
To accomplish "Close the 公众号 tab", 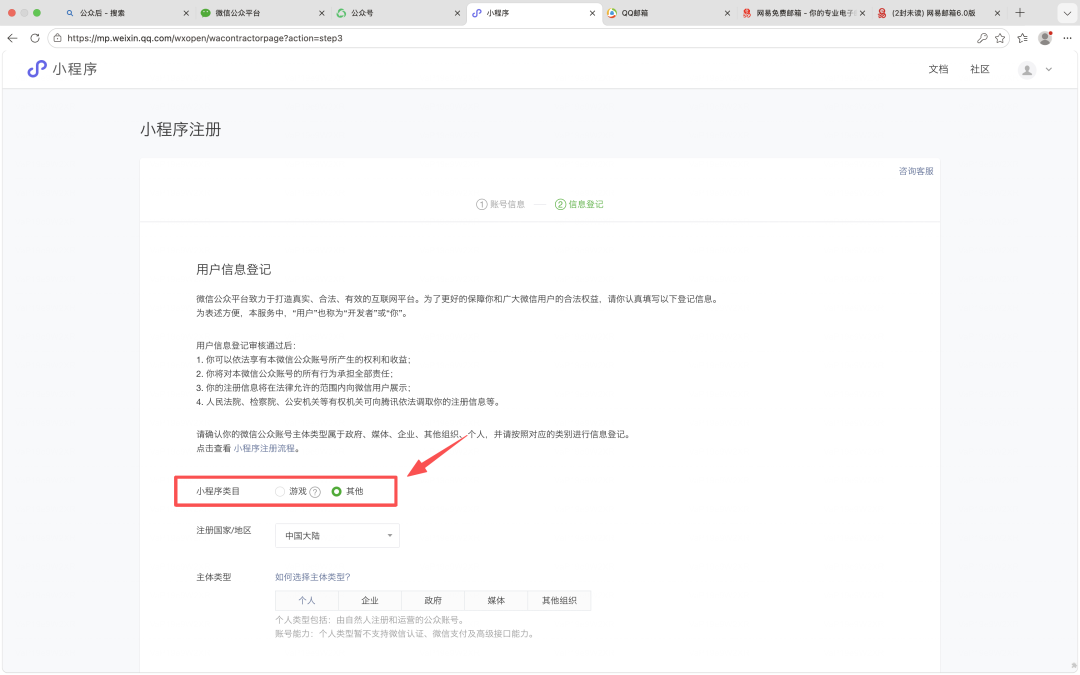I will 457,13.
